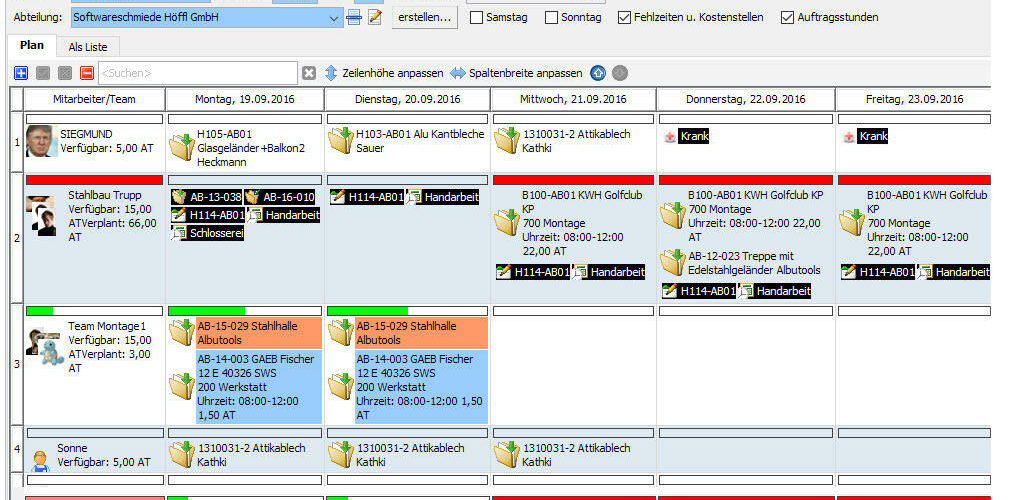Screen dimensions: 1018x500
Task: Switch to the Plan tab
Action: 32,45
